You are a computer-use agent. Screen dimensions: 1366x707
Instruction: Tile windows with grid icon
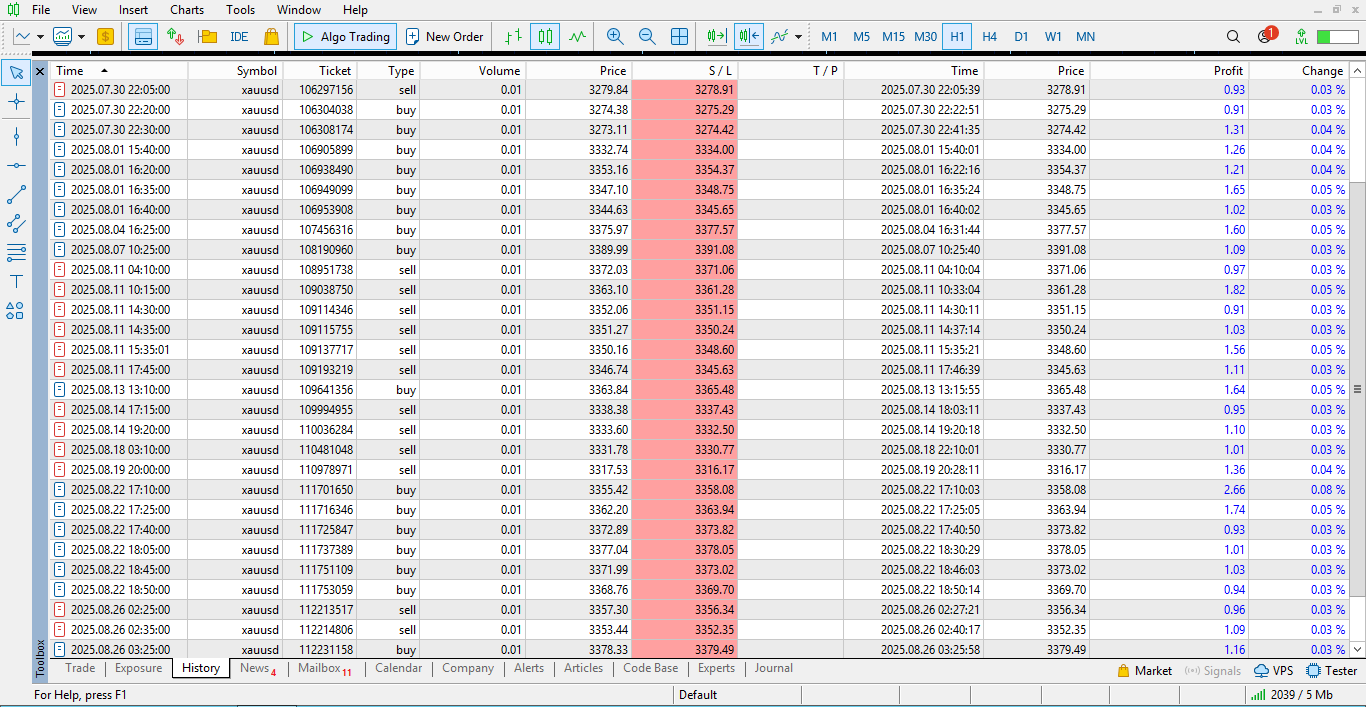coord(679,37)
